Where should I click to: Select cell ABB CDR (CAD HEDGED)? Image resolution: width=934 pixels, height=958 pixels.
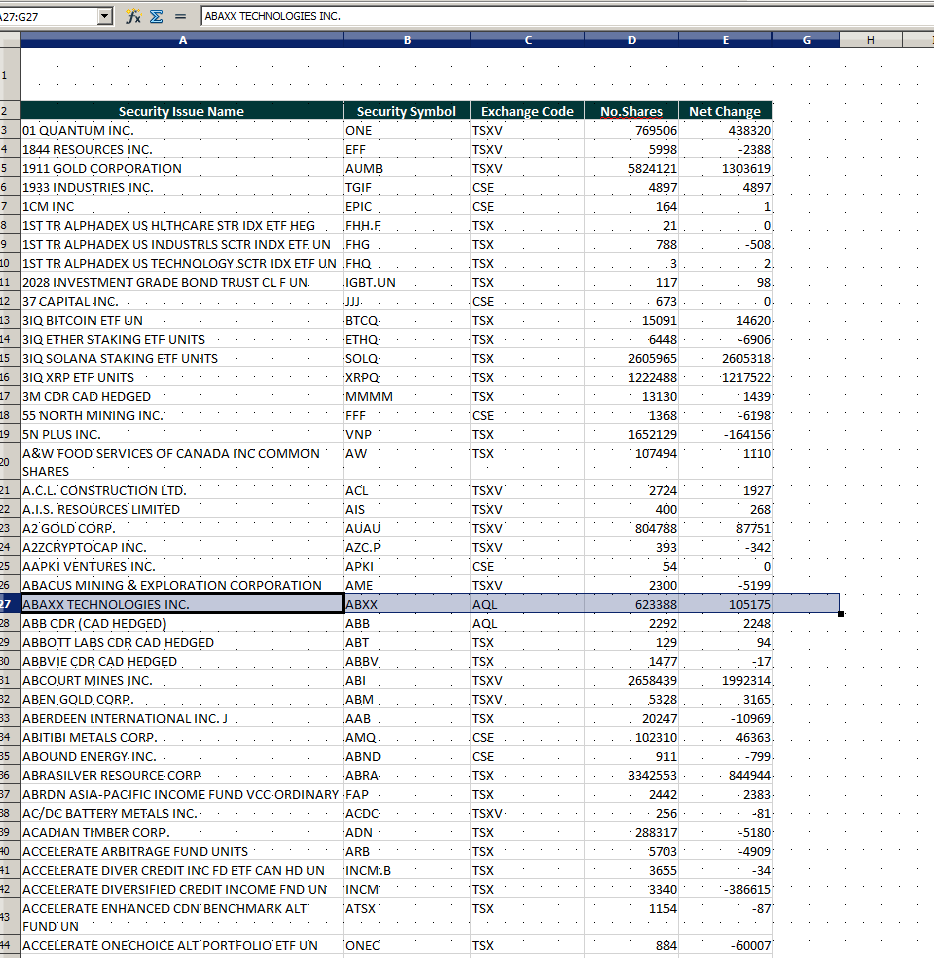182,623
